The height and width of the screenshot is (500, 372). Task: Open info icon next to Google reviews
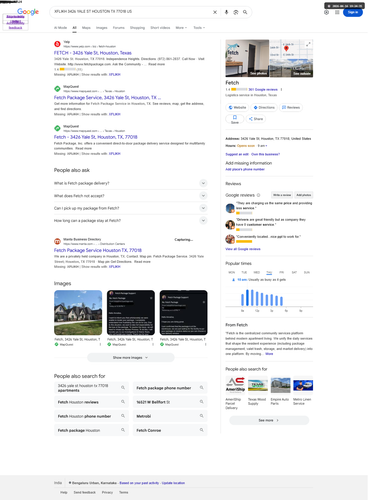258,195
